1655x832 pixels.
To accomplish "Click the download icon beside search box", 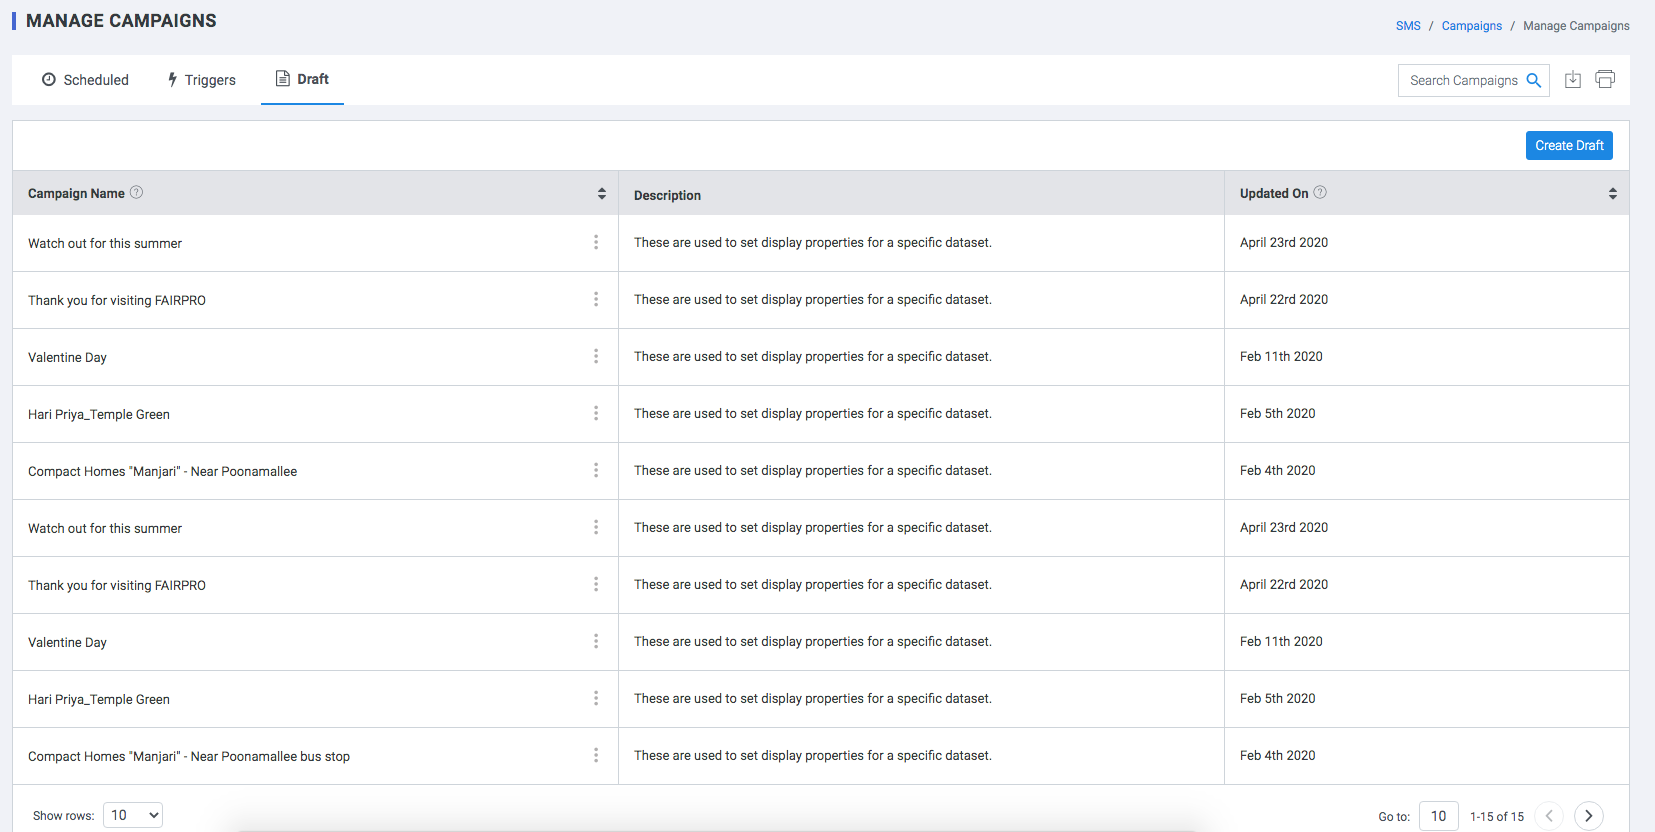I will point(1573,80).
